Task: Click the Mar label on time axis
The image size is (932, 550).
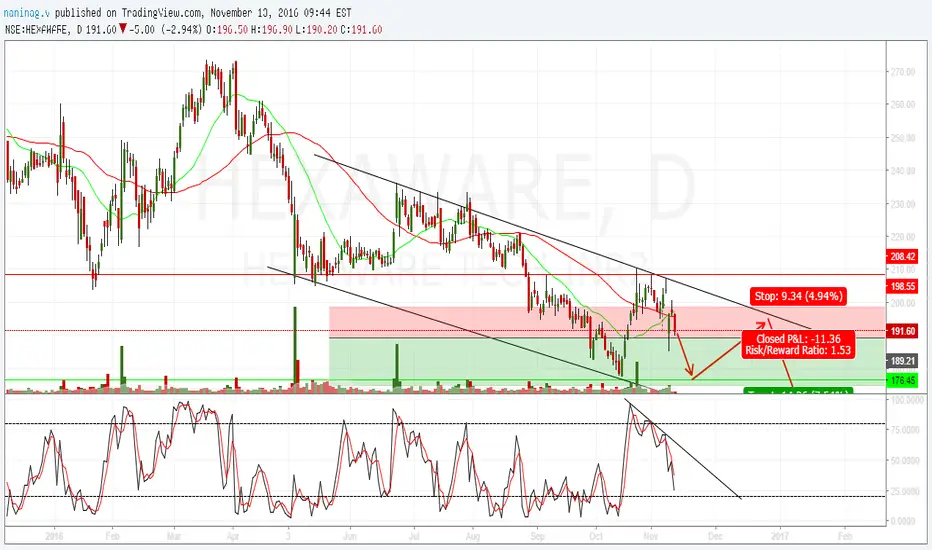Action: [x=174, y=536]
